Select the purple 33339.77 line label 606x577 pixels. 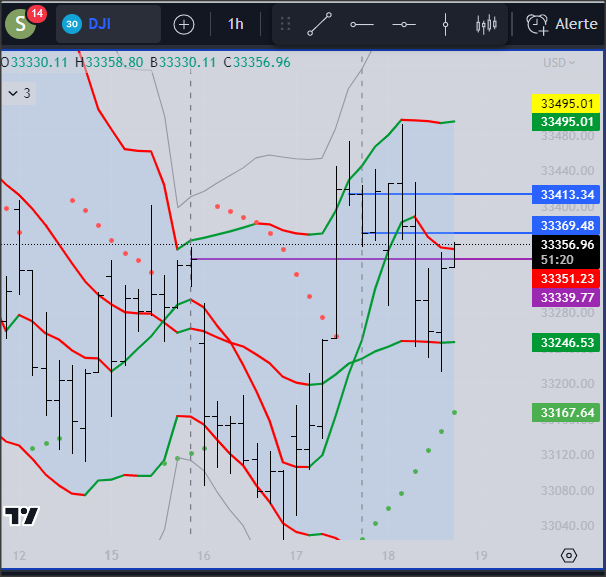coord(566,298)
